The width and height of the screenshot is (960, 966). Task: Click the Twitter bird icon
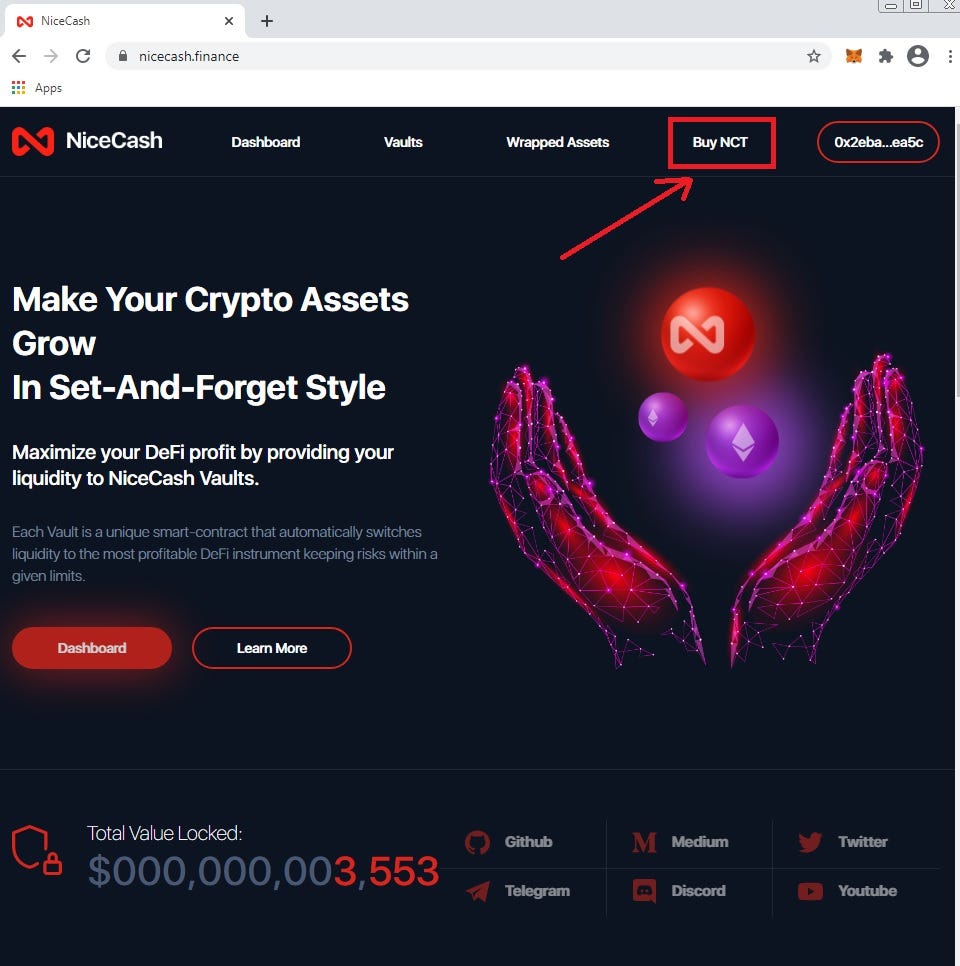click(810, 842)
